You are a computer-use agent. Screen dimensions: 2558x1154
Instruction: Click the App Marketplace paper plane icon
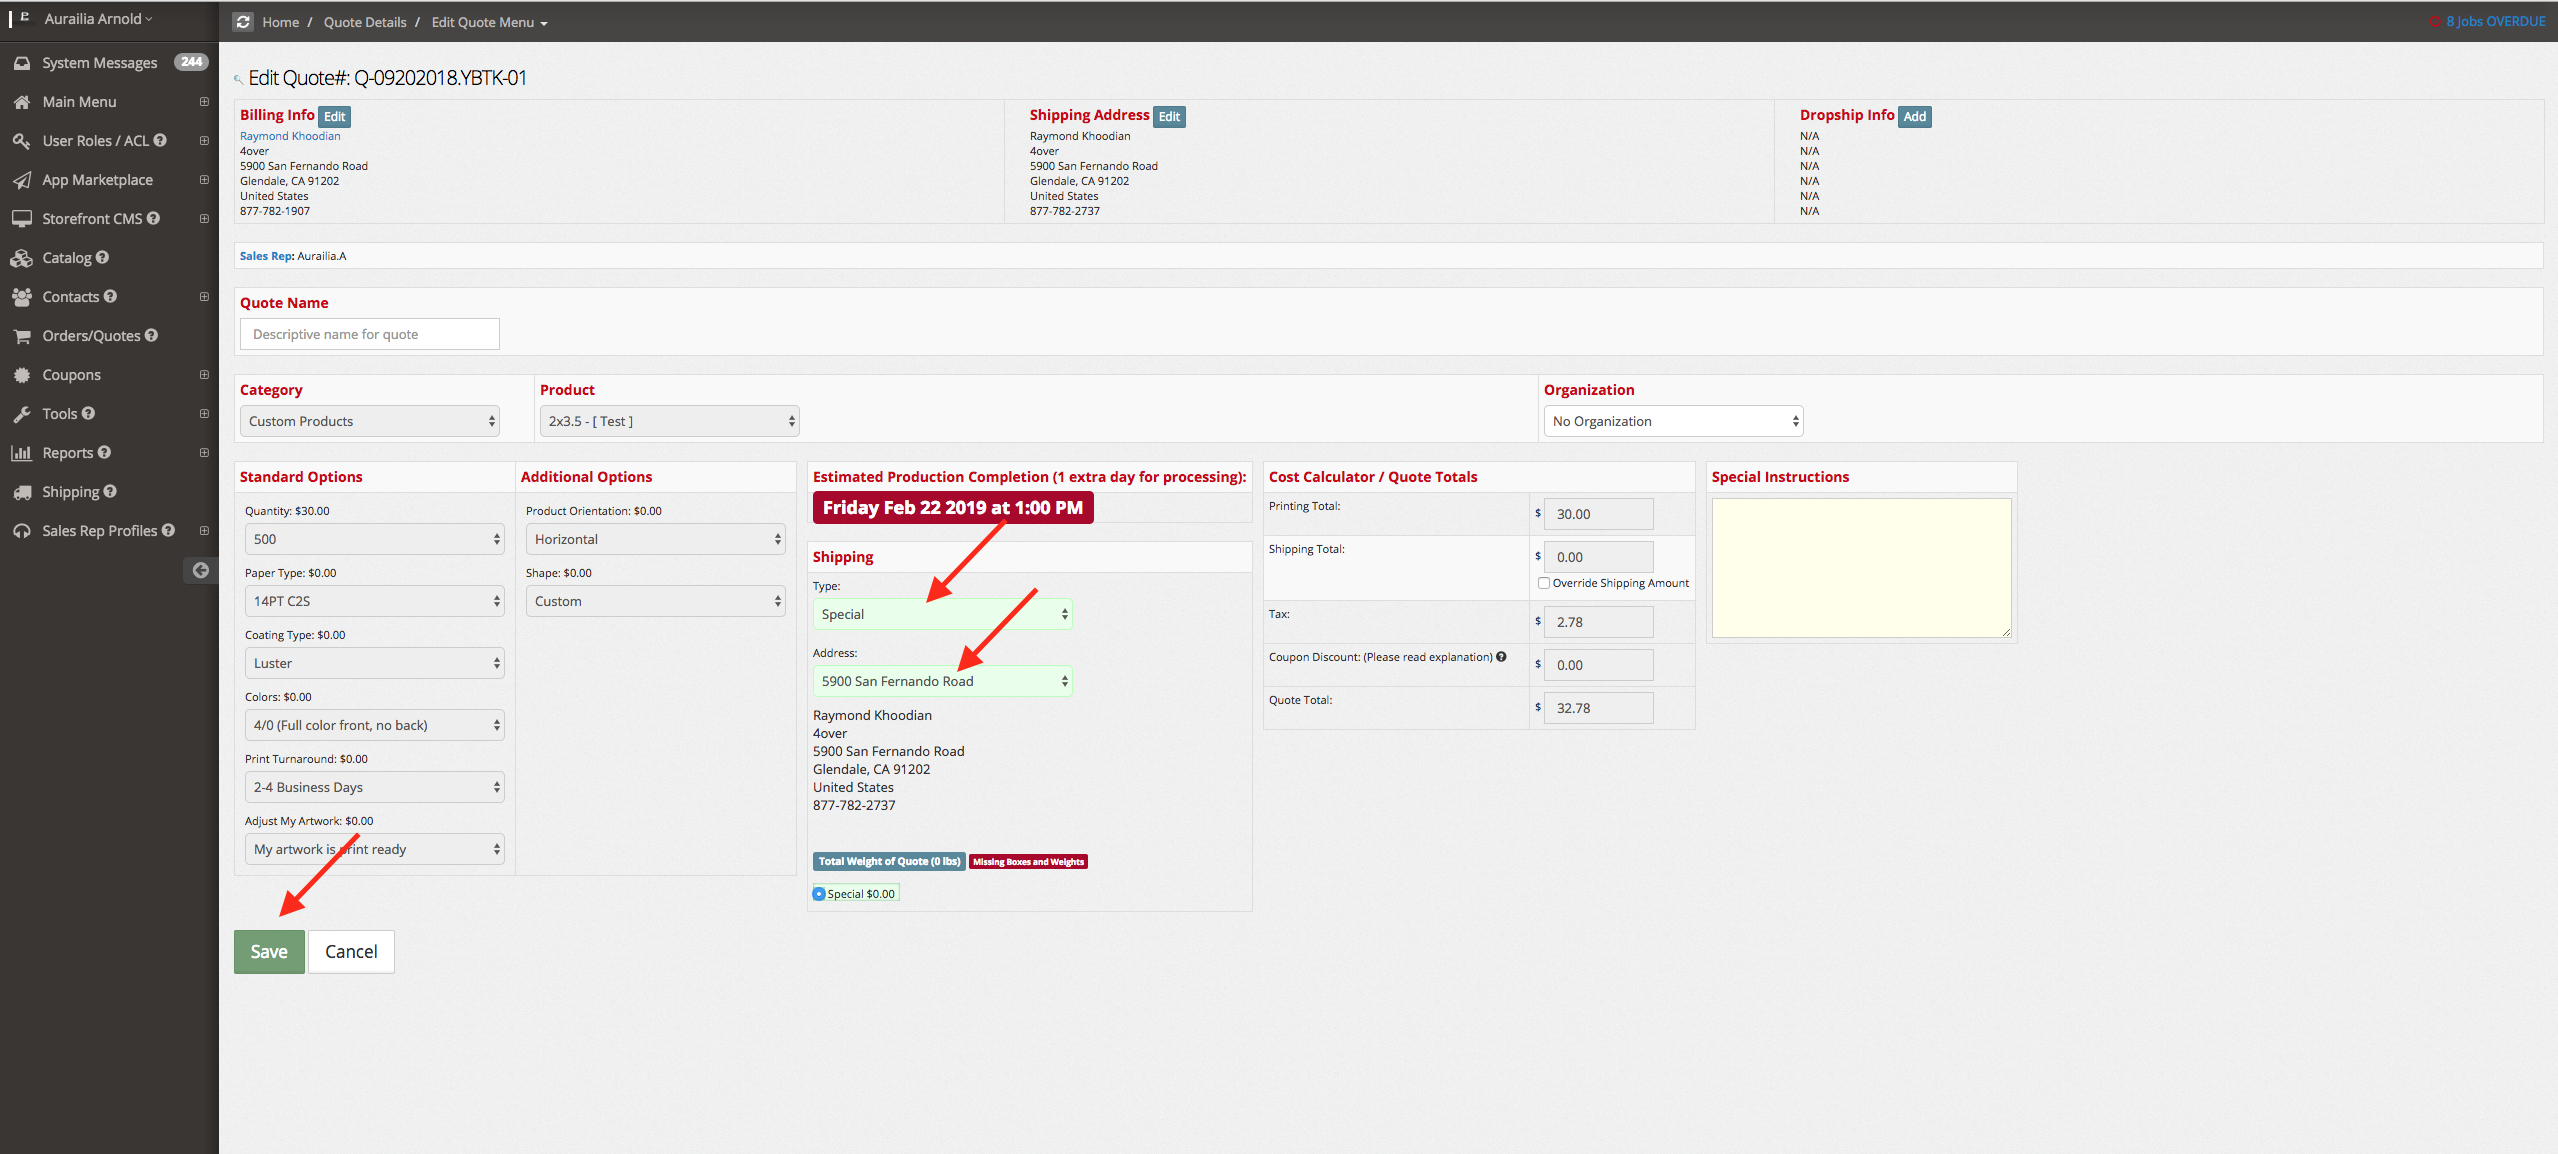click(21, 180)
